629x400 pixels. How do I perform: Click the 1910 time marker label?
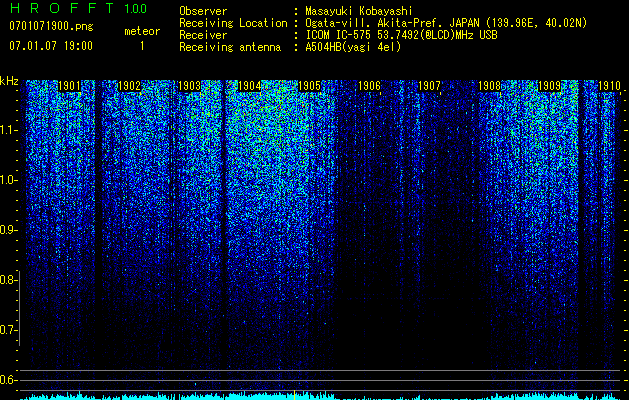click(609, 86)
